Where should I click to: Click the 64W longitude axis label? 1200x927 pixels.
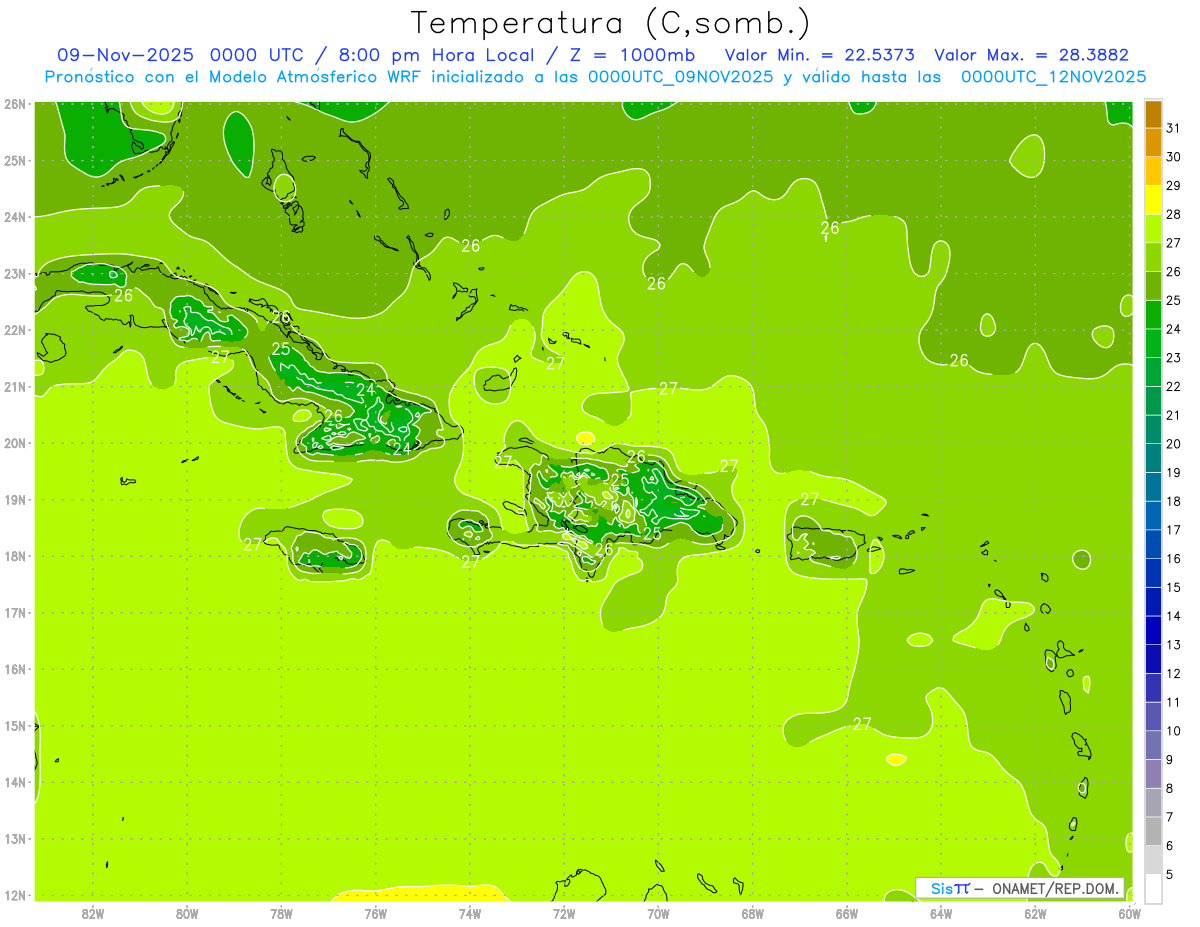coord(941,913)
